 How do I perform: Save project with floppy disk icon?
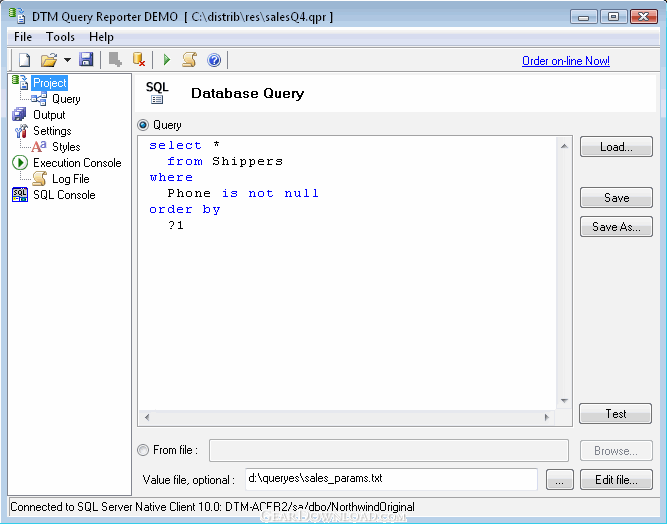[86, 60]
